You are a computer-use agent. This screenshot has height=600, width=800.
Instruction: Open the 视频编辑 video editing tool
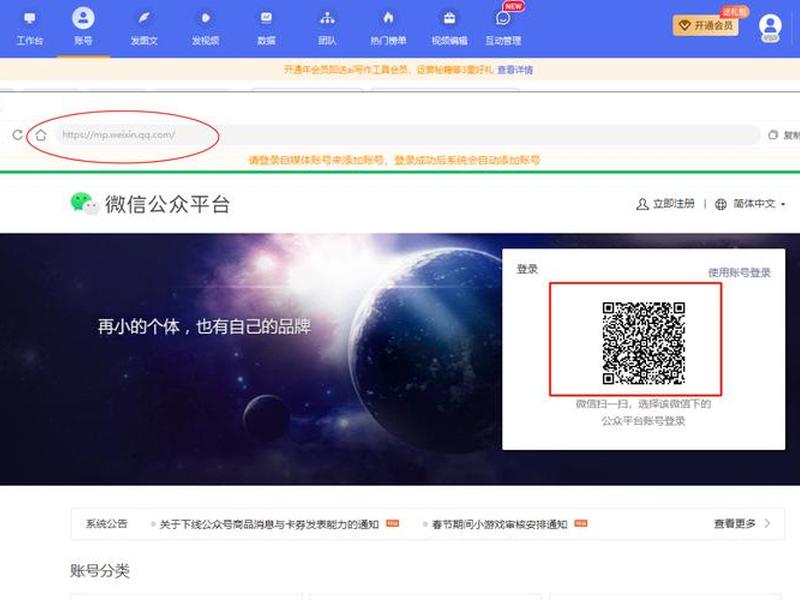pyautogui.click(x=449, y=29)
